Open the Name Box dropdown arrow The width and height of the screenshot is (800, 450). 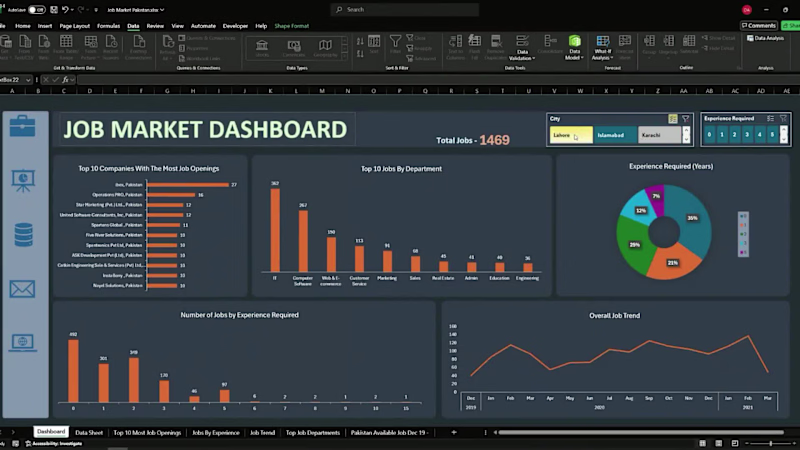(x=28, y=80)
